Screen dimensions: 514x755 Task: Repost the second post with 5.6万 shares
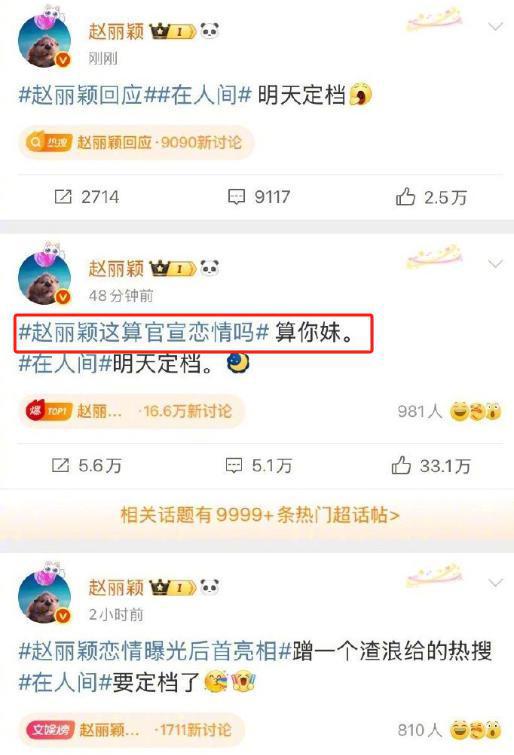click(87, 465)
